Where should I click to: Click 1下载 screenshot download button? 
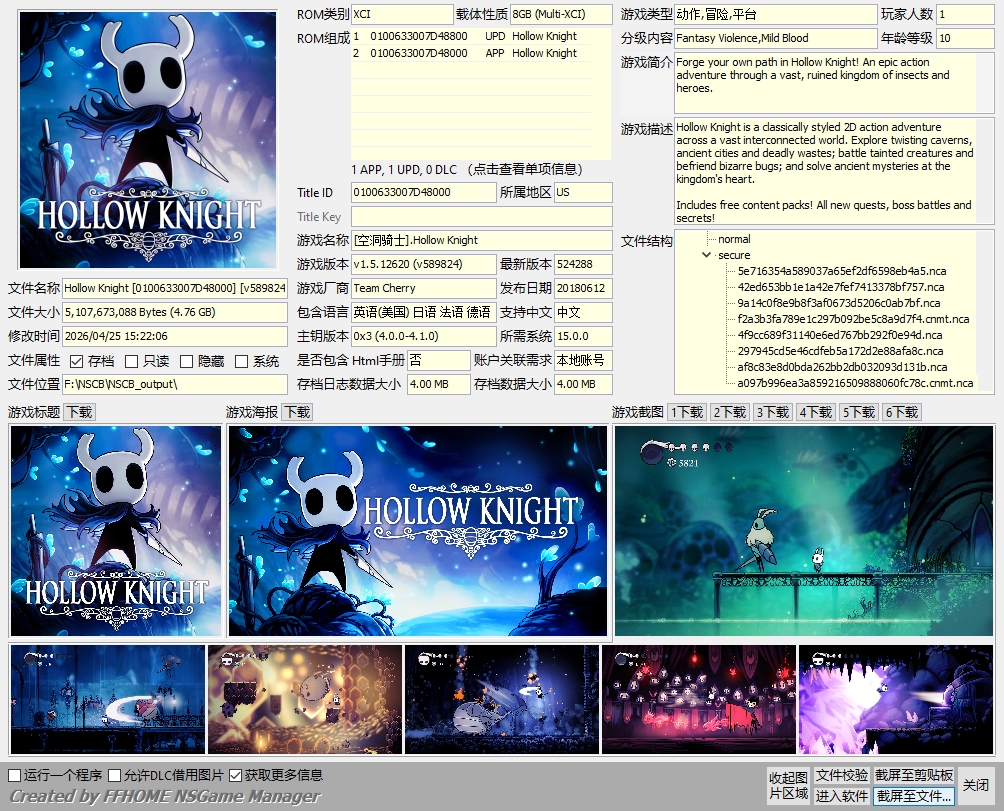687,412
